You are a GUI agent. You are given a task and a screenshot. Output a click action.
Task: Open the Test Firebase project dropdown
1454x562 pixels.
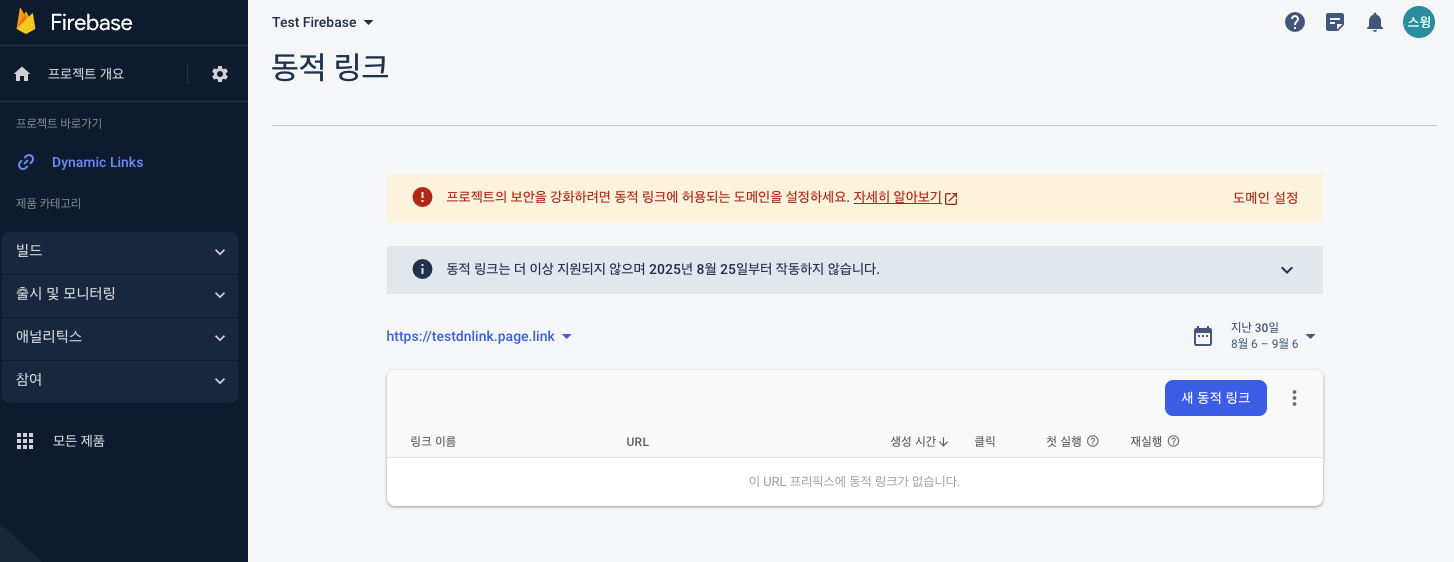click(323, 22)
